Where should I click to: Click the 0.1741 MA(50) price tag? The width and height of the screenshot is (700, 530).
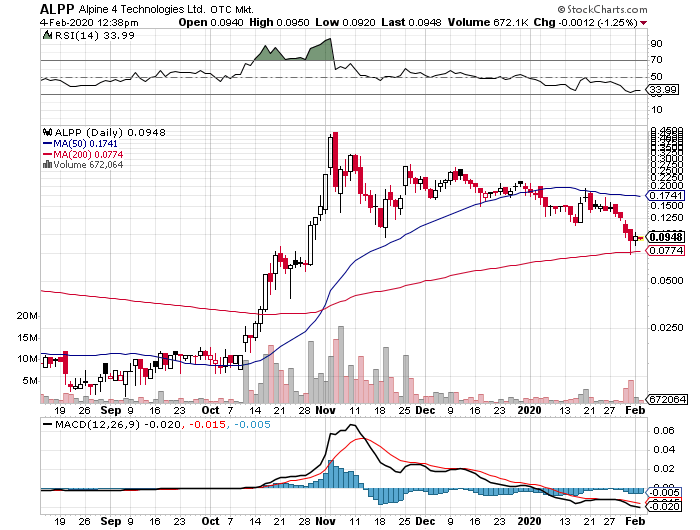pos(665,196)
